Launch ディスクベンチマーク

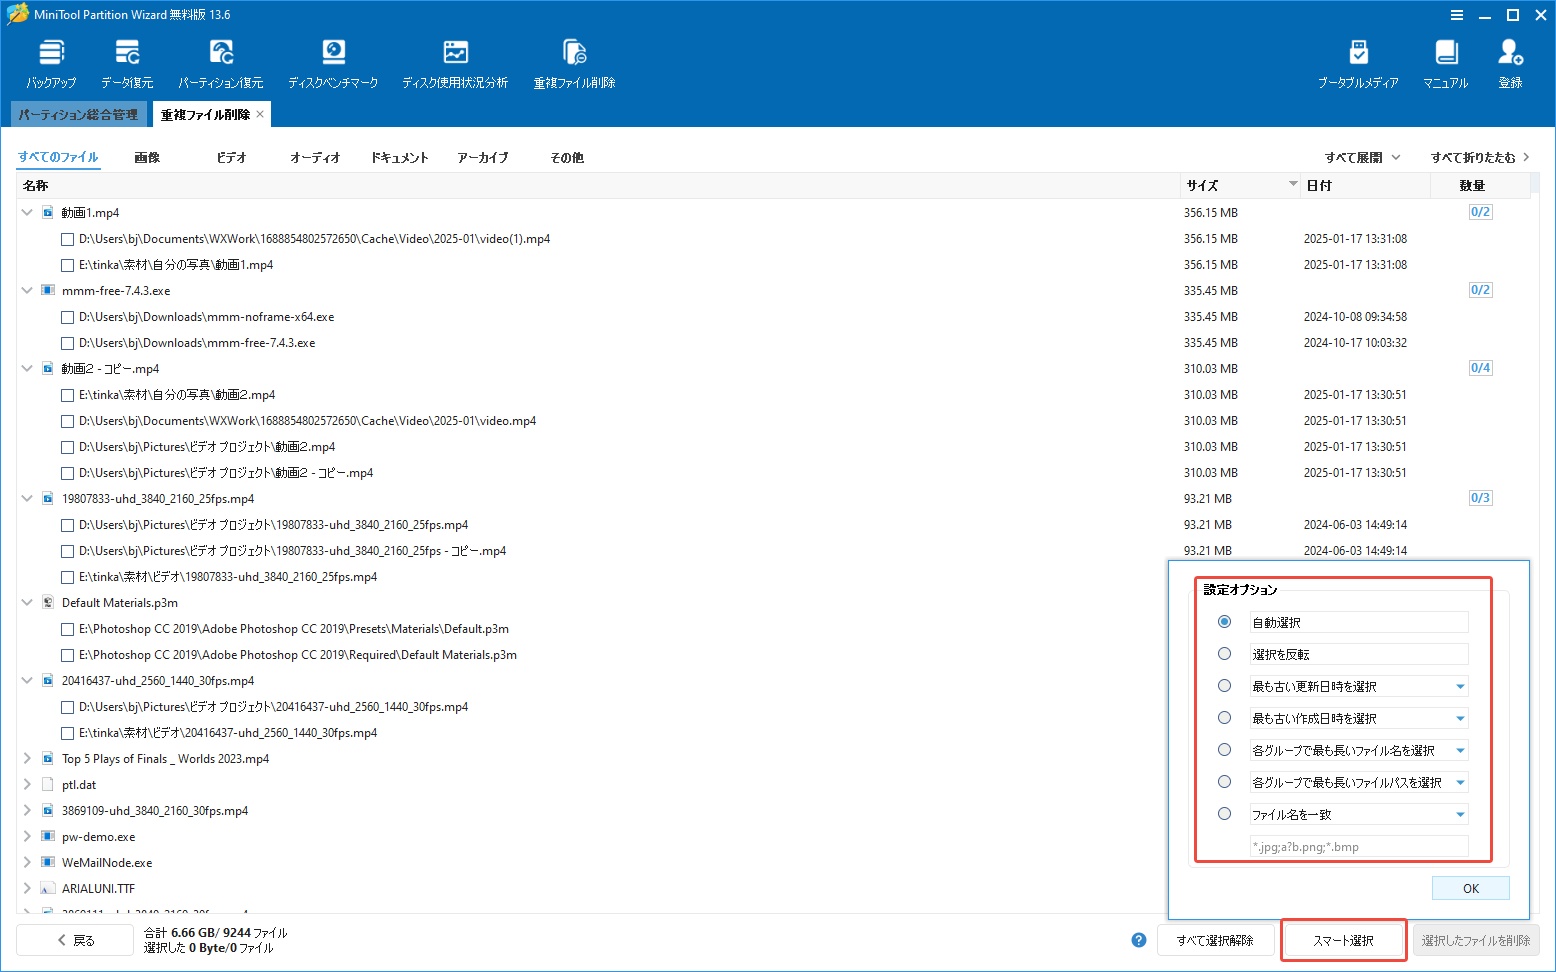333,60
